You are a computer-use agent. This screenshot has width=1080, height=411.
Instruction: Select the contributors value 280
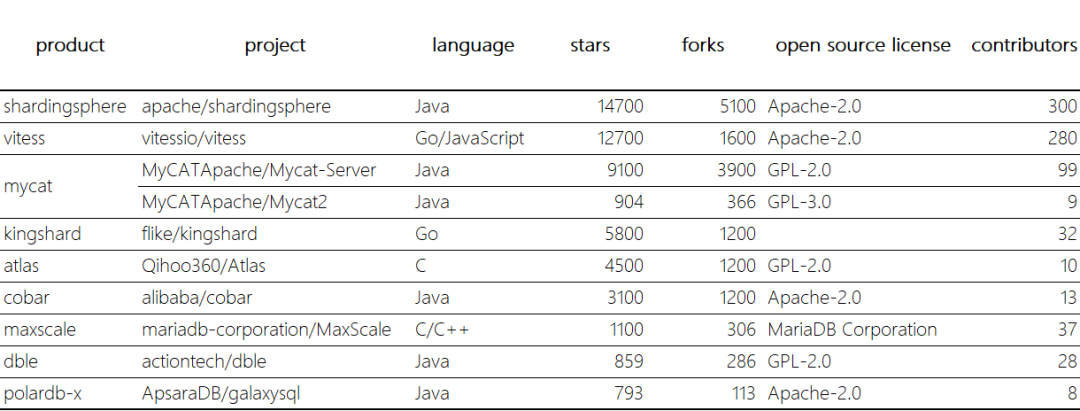(x=1063, y=138)
